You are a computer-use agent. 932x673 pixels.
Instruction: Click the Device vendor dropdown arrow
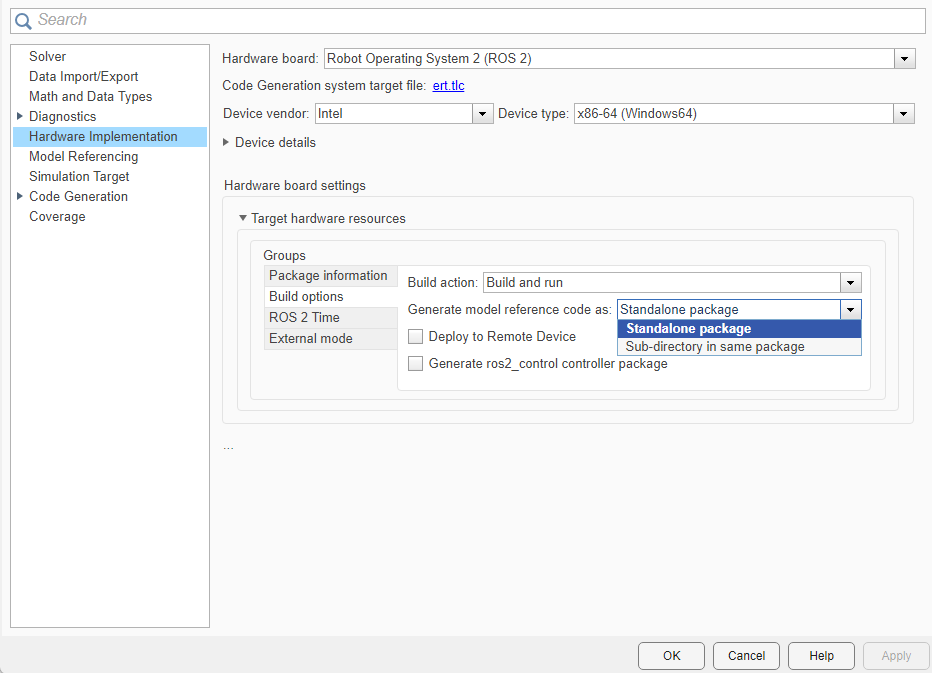click(483, 113)
